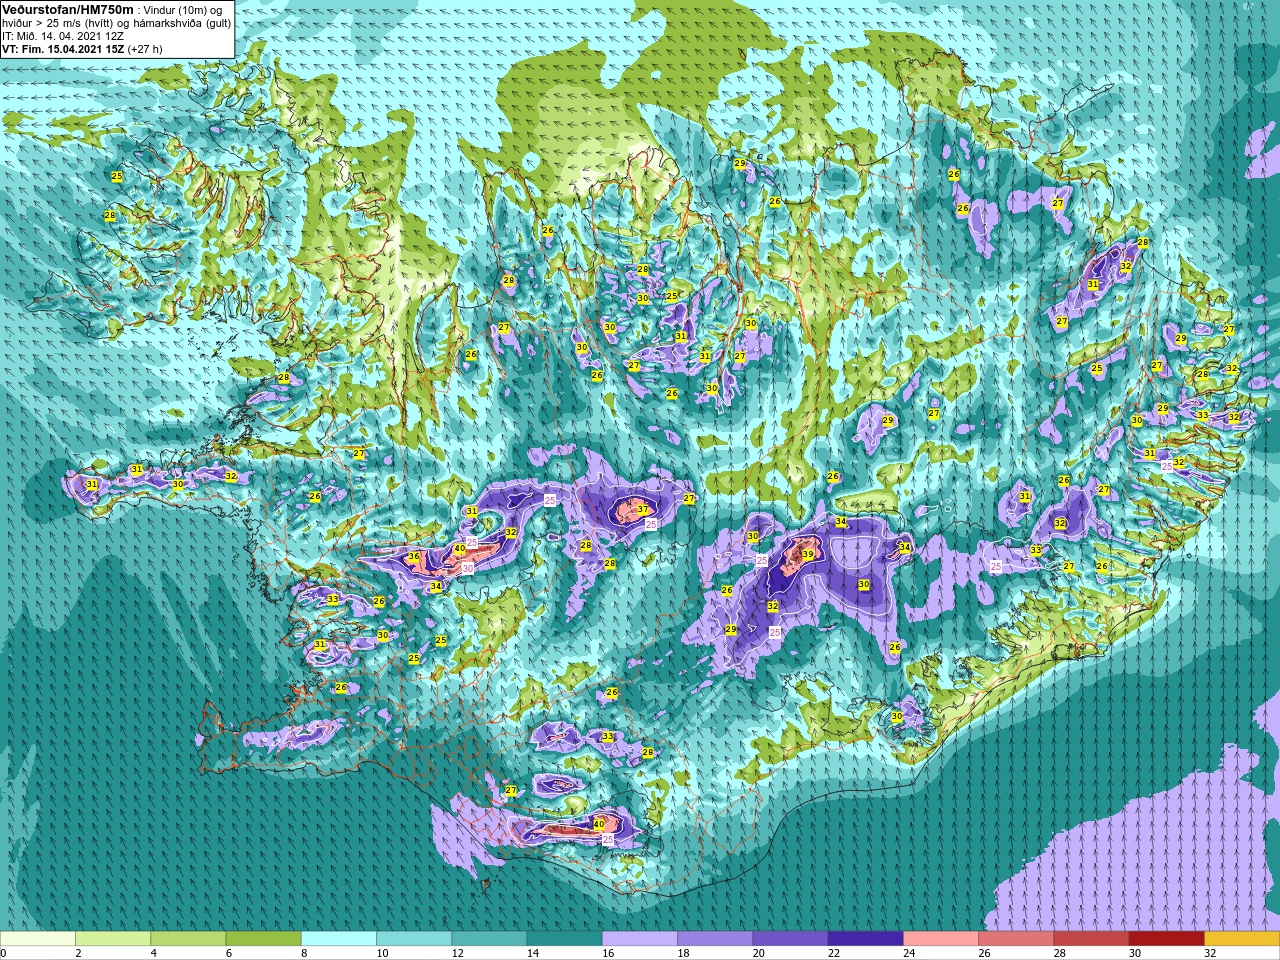Click the legend tick label '8'

pos(305,954)
